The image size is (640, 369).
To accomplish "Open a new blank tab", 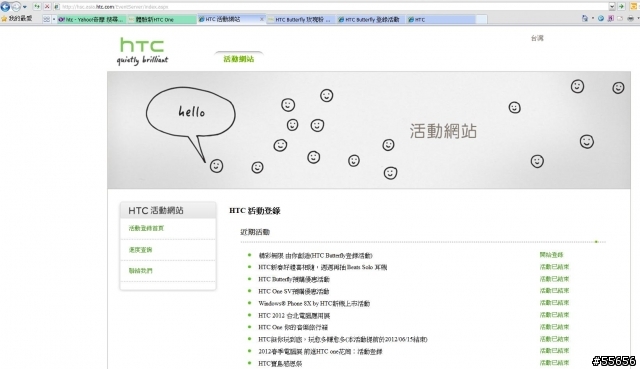I will pyautogui.click(x=482, y=19).
